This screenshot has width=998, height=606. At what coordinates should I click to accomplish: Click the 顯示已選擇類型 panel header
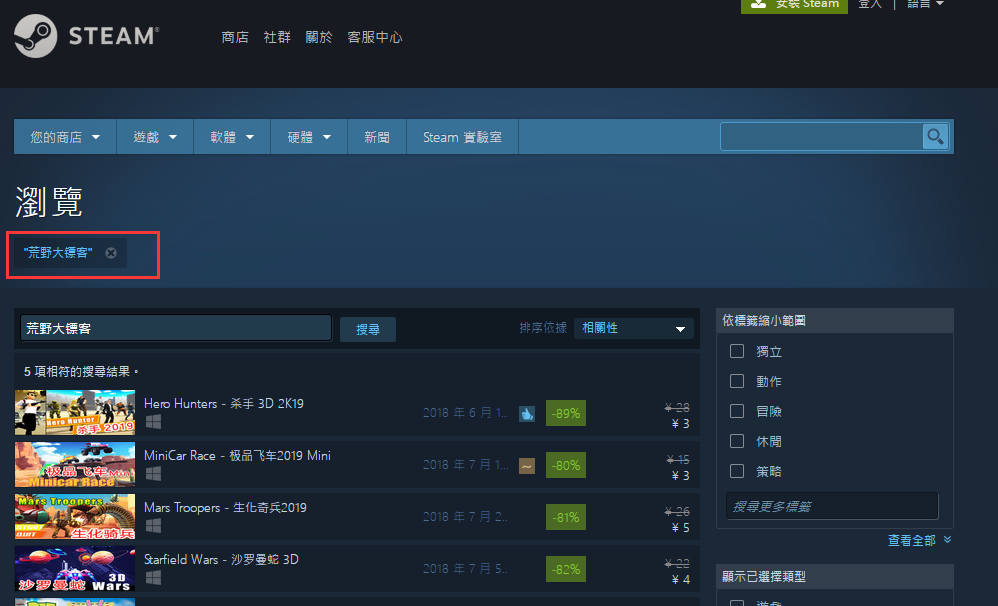834,576
